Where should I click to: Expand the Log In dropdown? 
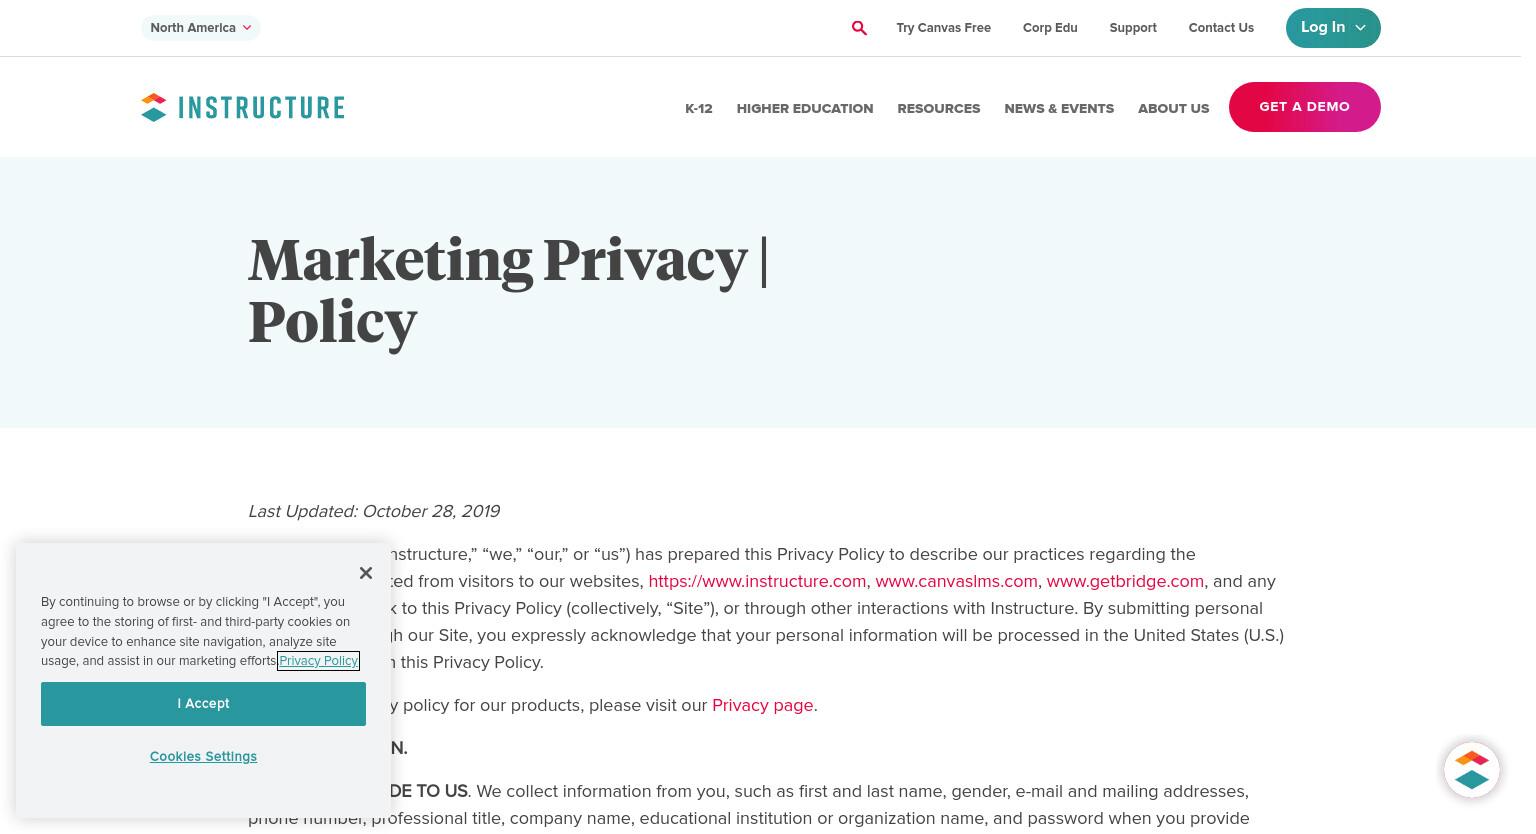pyautogui.click(x=1333, y=28)
